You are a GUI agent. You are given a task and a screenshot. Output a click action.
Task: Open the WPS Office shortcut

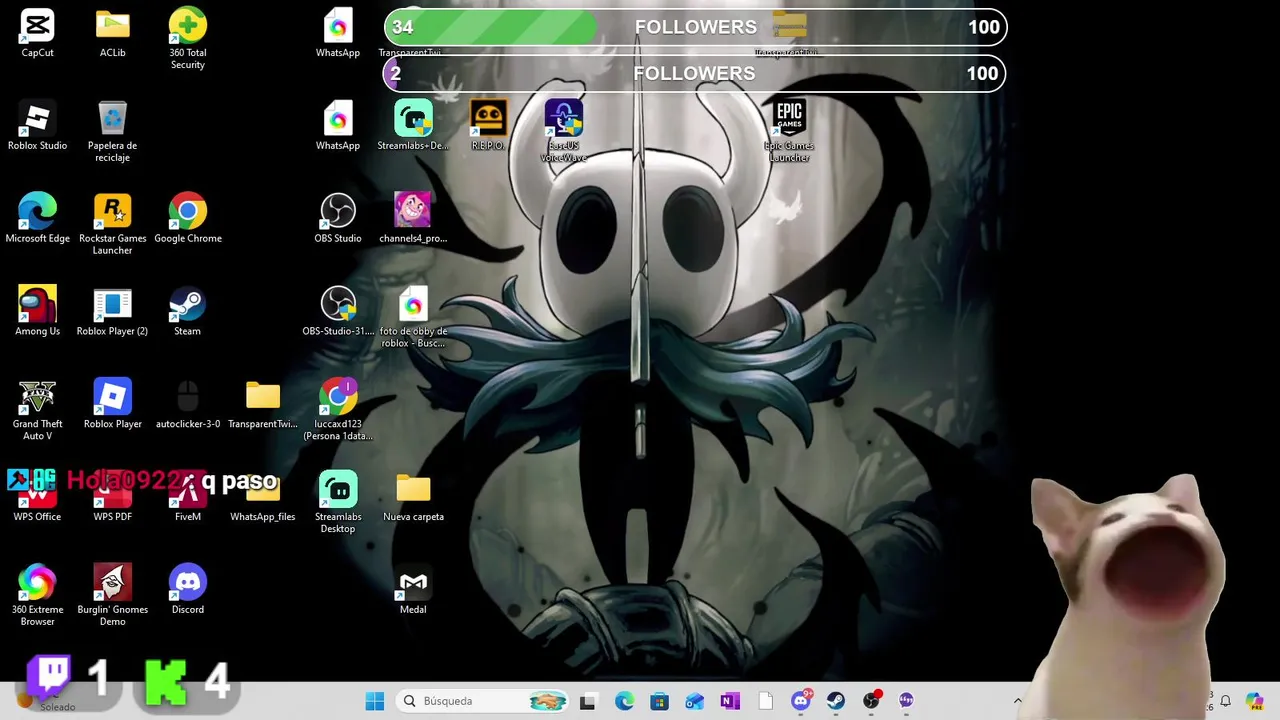pyautogui.click(x=37, y=498)
